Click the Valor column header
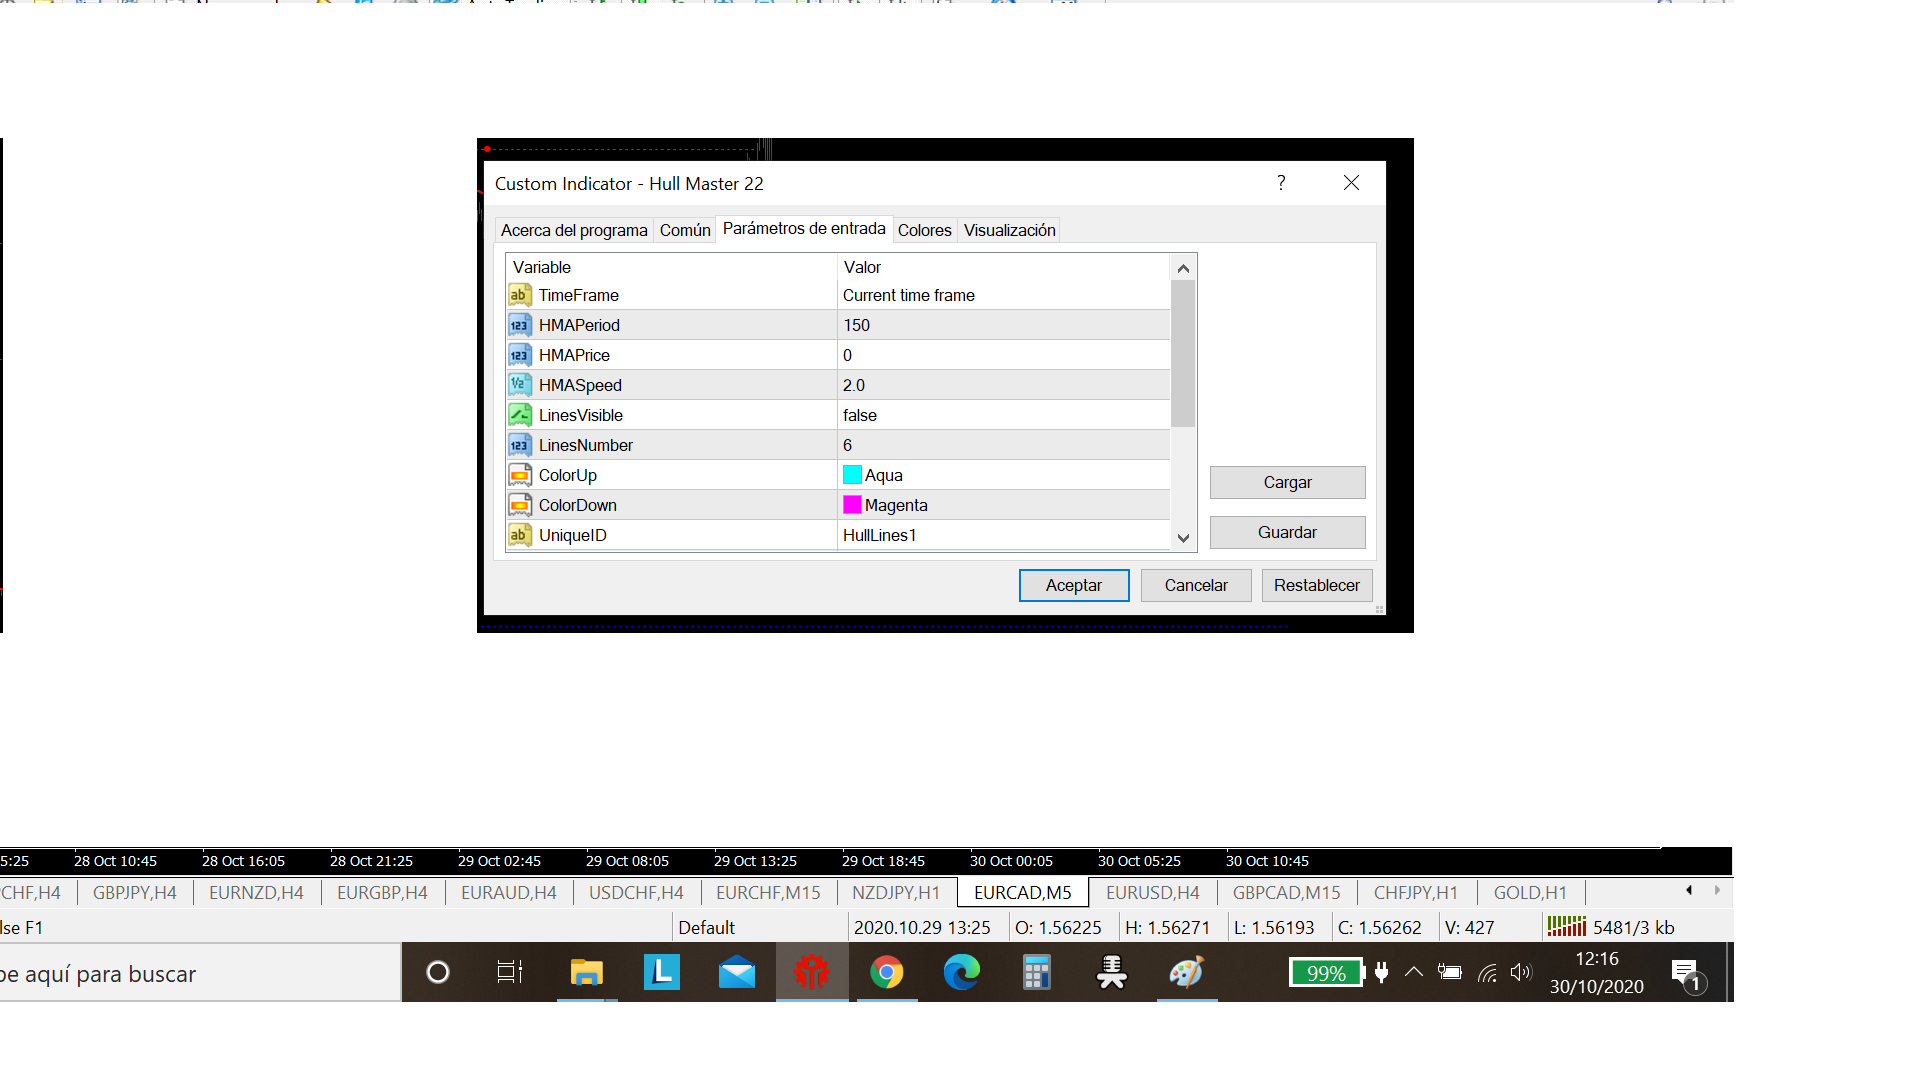The image size is (1920, 1080). pos(1003,267)
